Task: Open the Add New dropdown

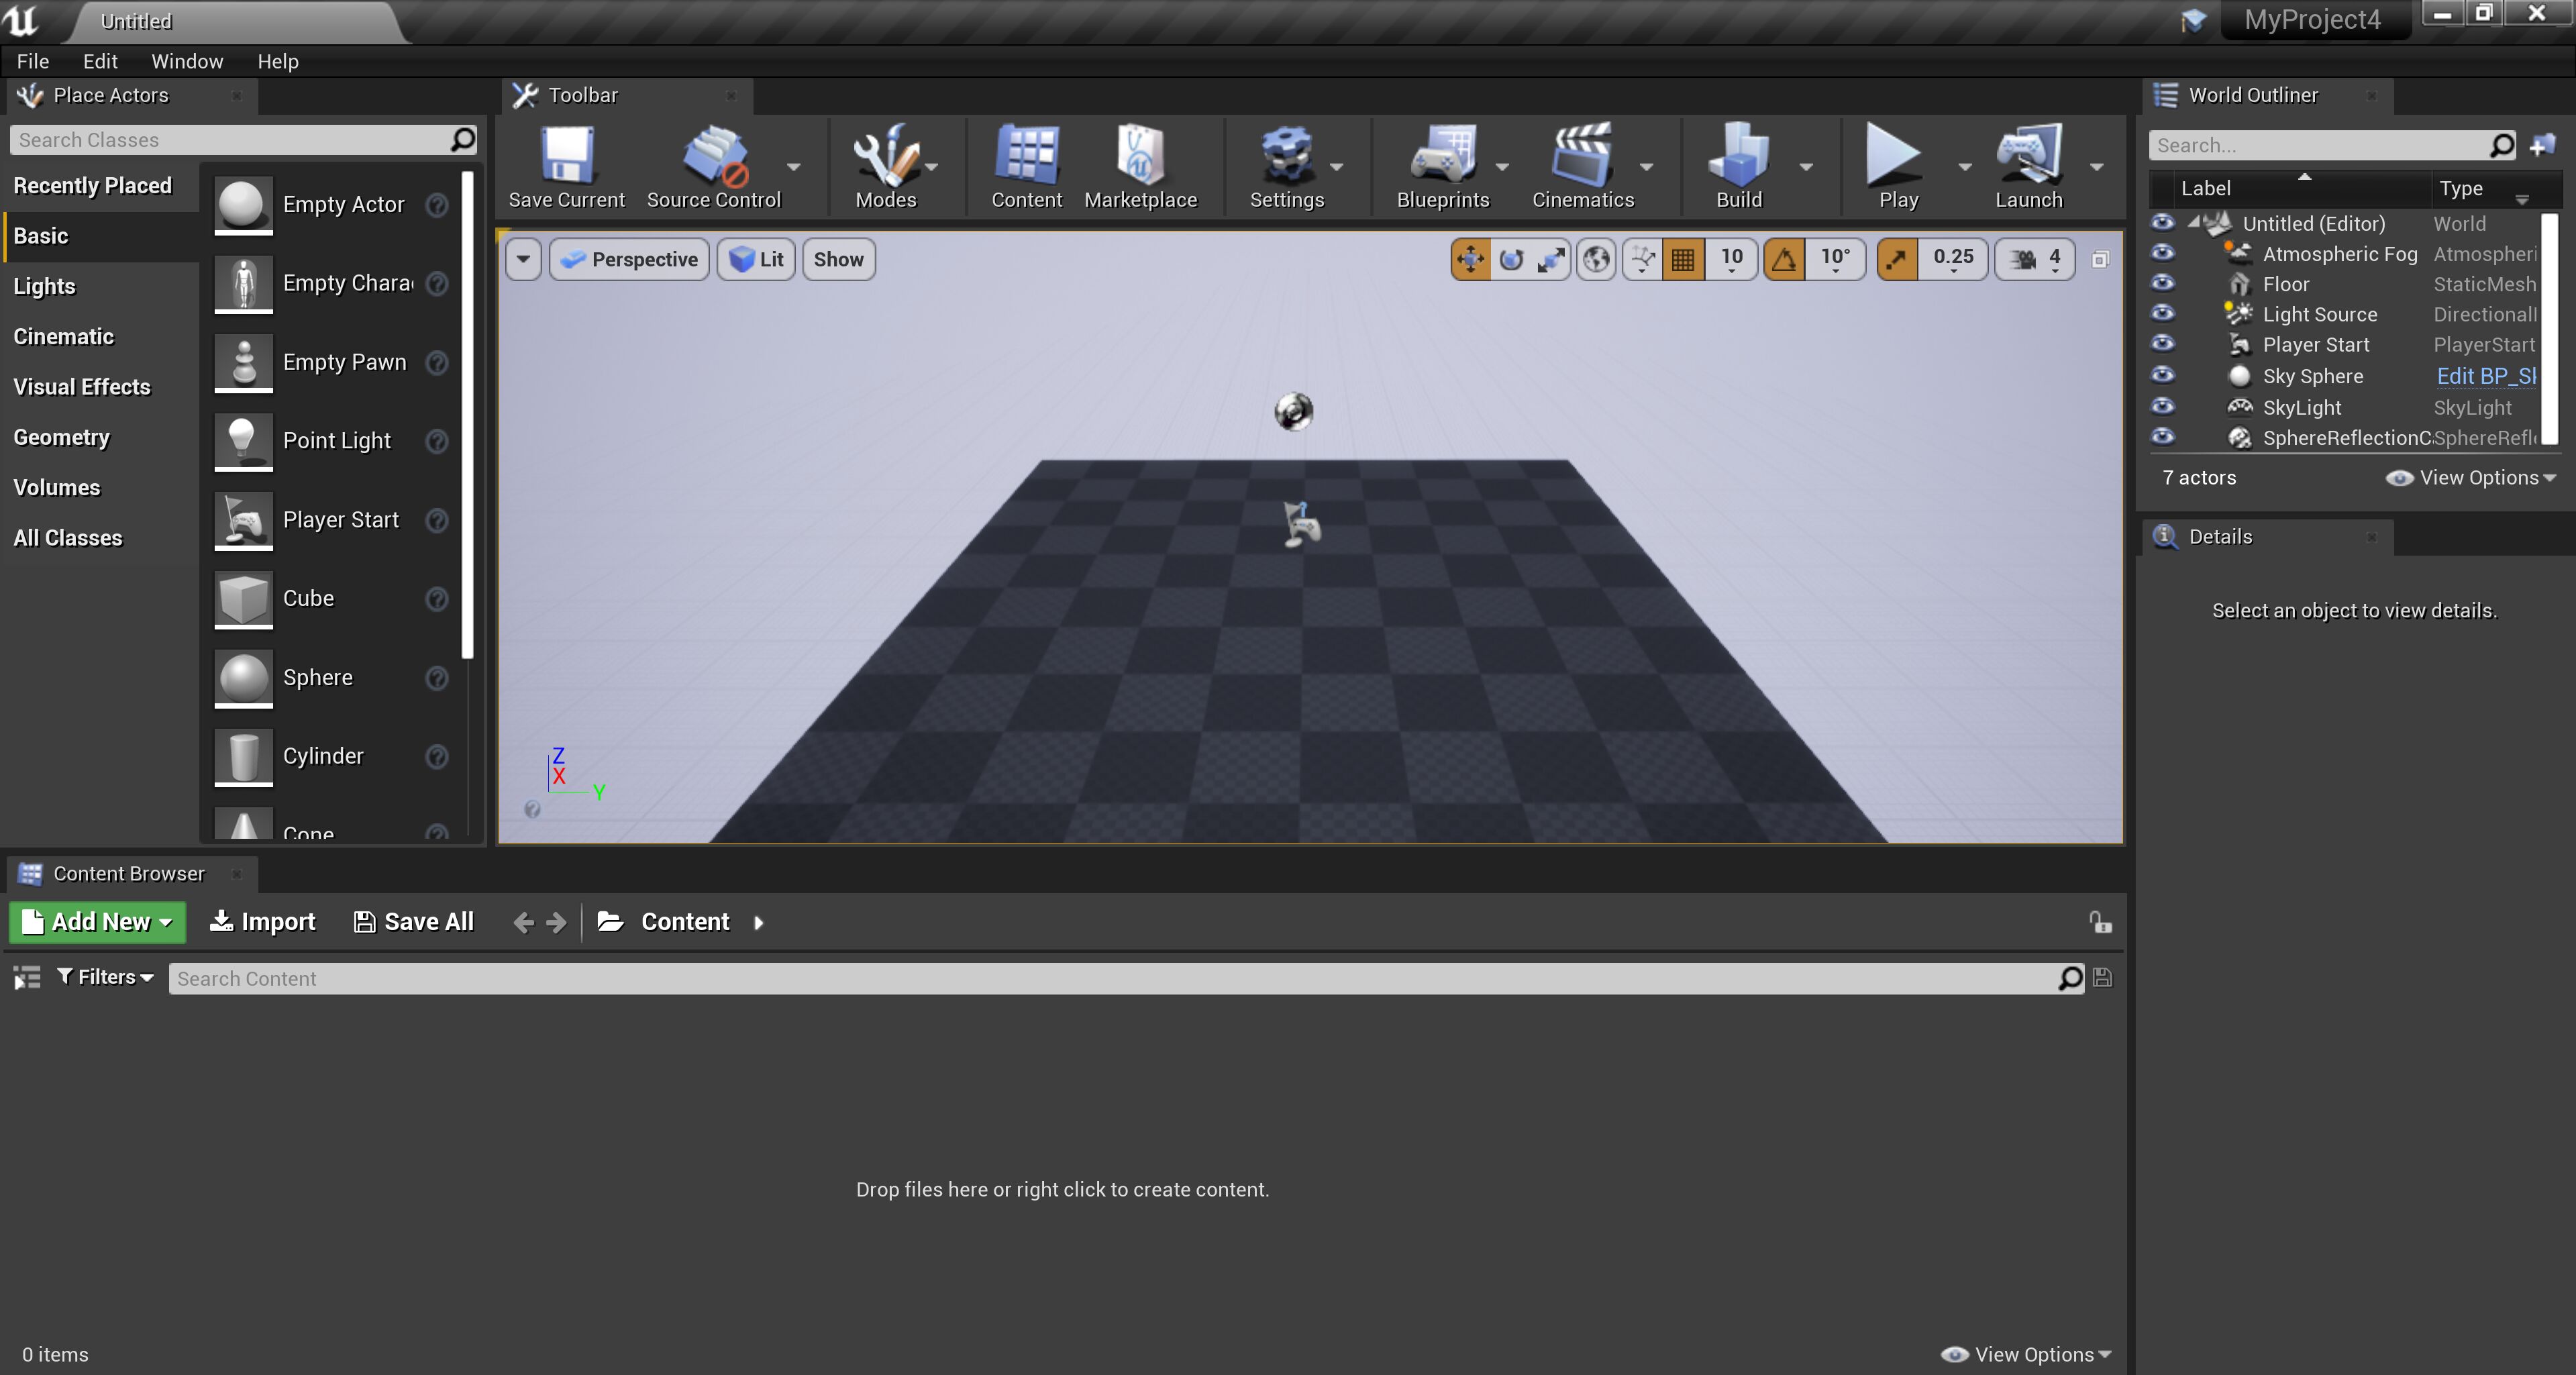Action: pos(97,921)
